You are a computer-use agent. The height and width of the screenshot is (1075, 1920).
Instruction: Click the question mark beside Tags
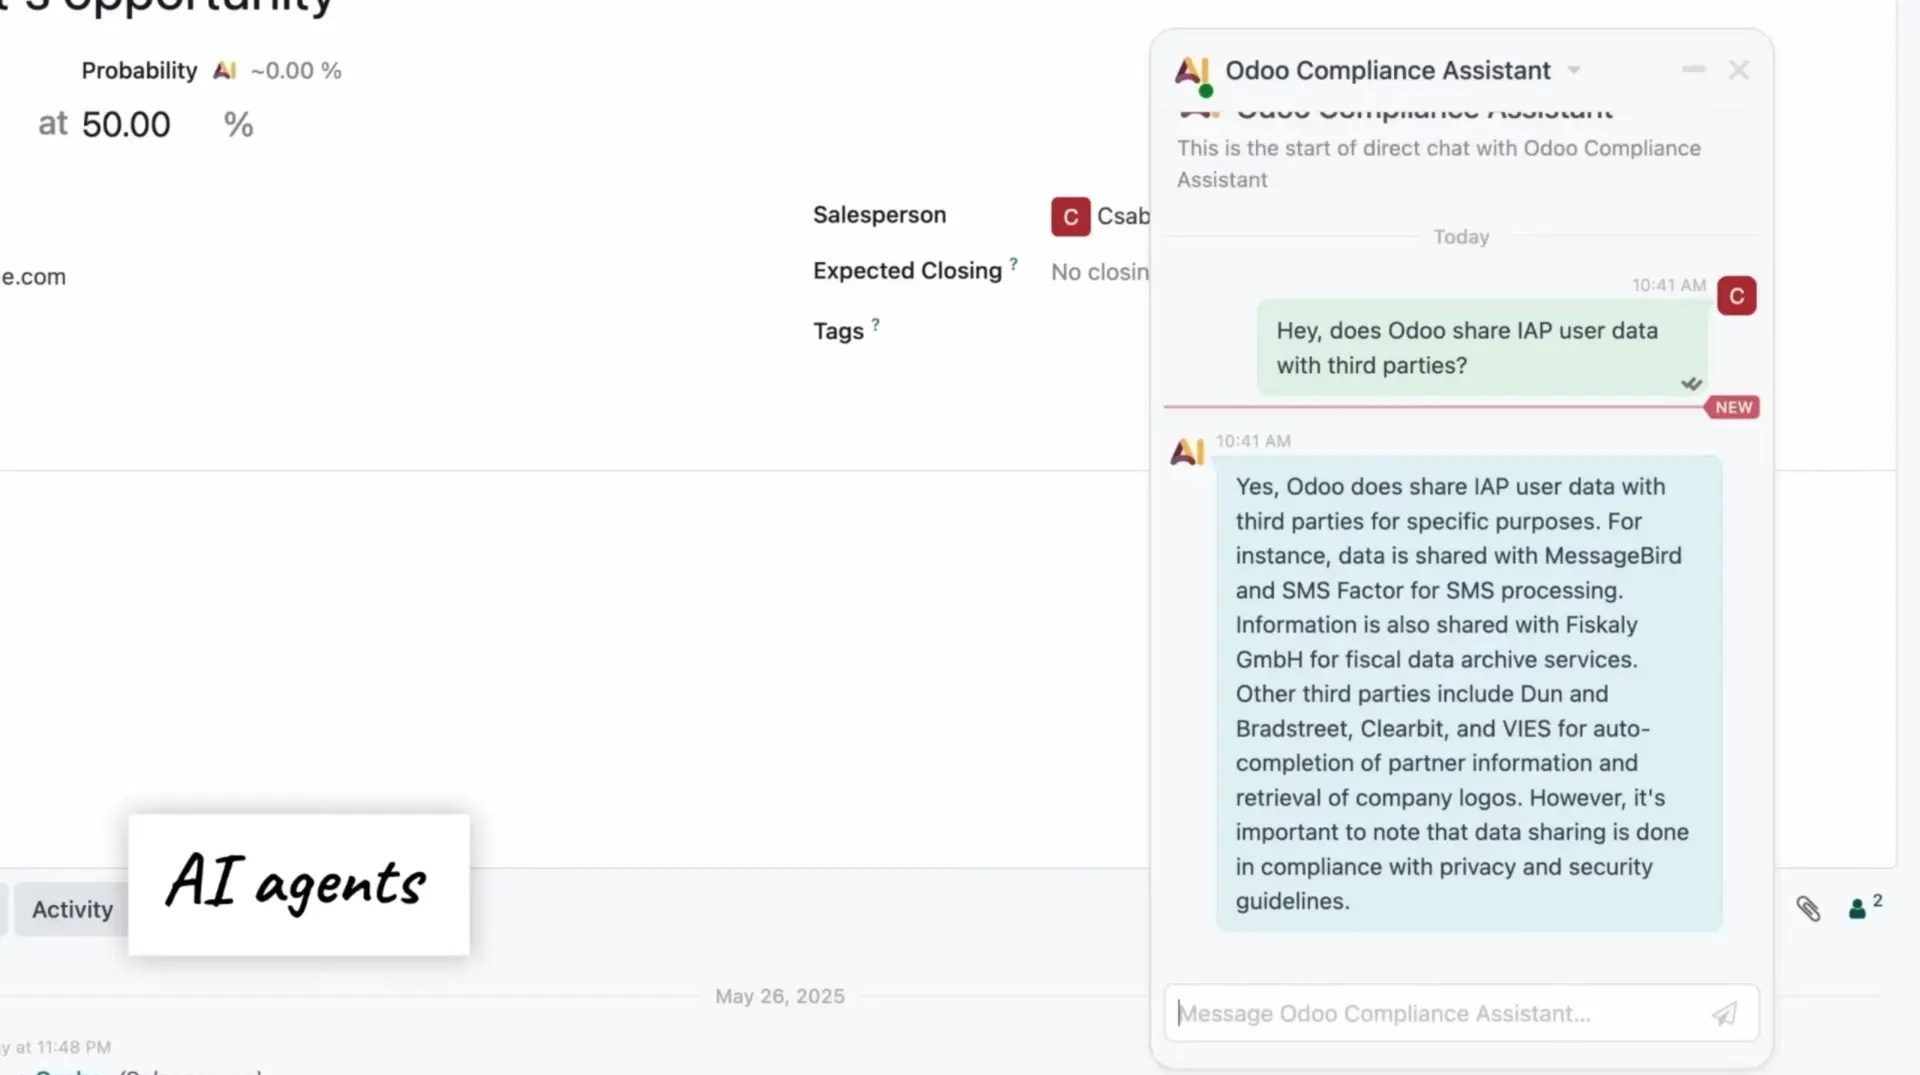(x=874, y=323)
